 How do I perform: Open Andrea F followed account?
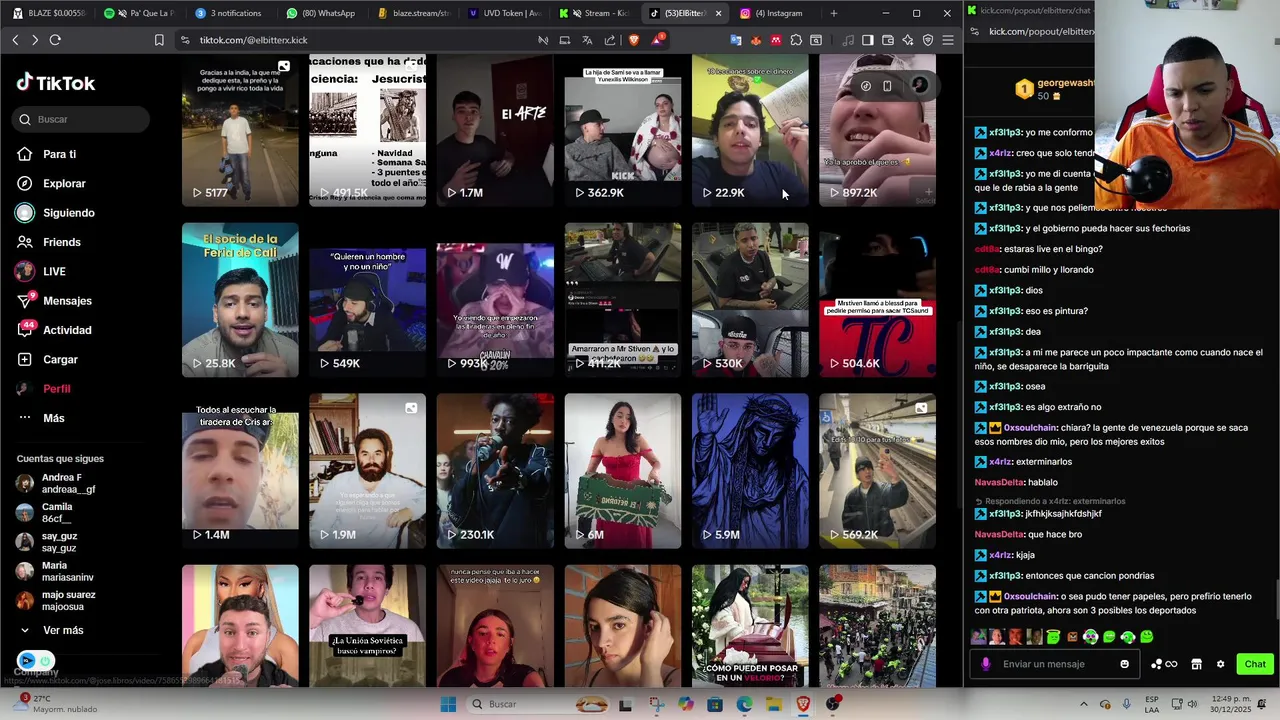pos(57,484)
